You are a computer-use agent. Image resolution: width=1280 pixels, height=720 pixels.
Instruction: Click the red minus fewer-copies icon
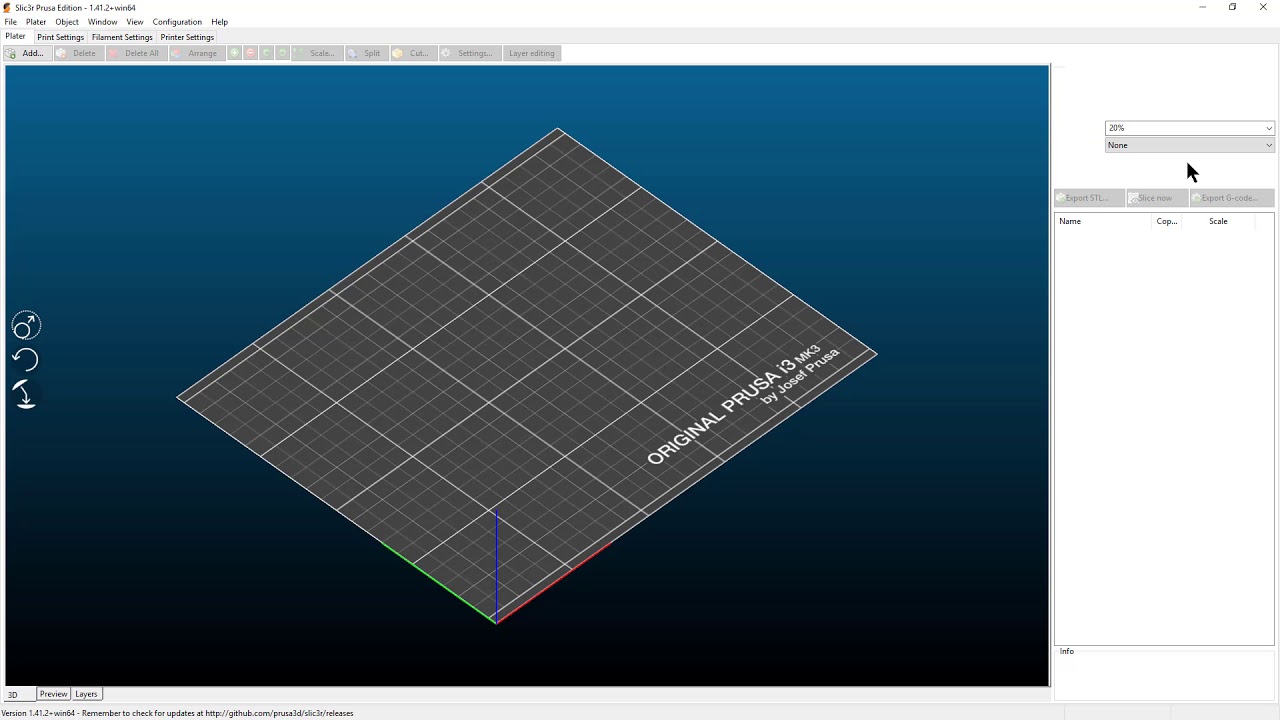(251, 53)
